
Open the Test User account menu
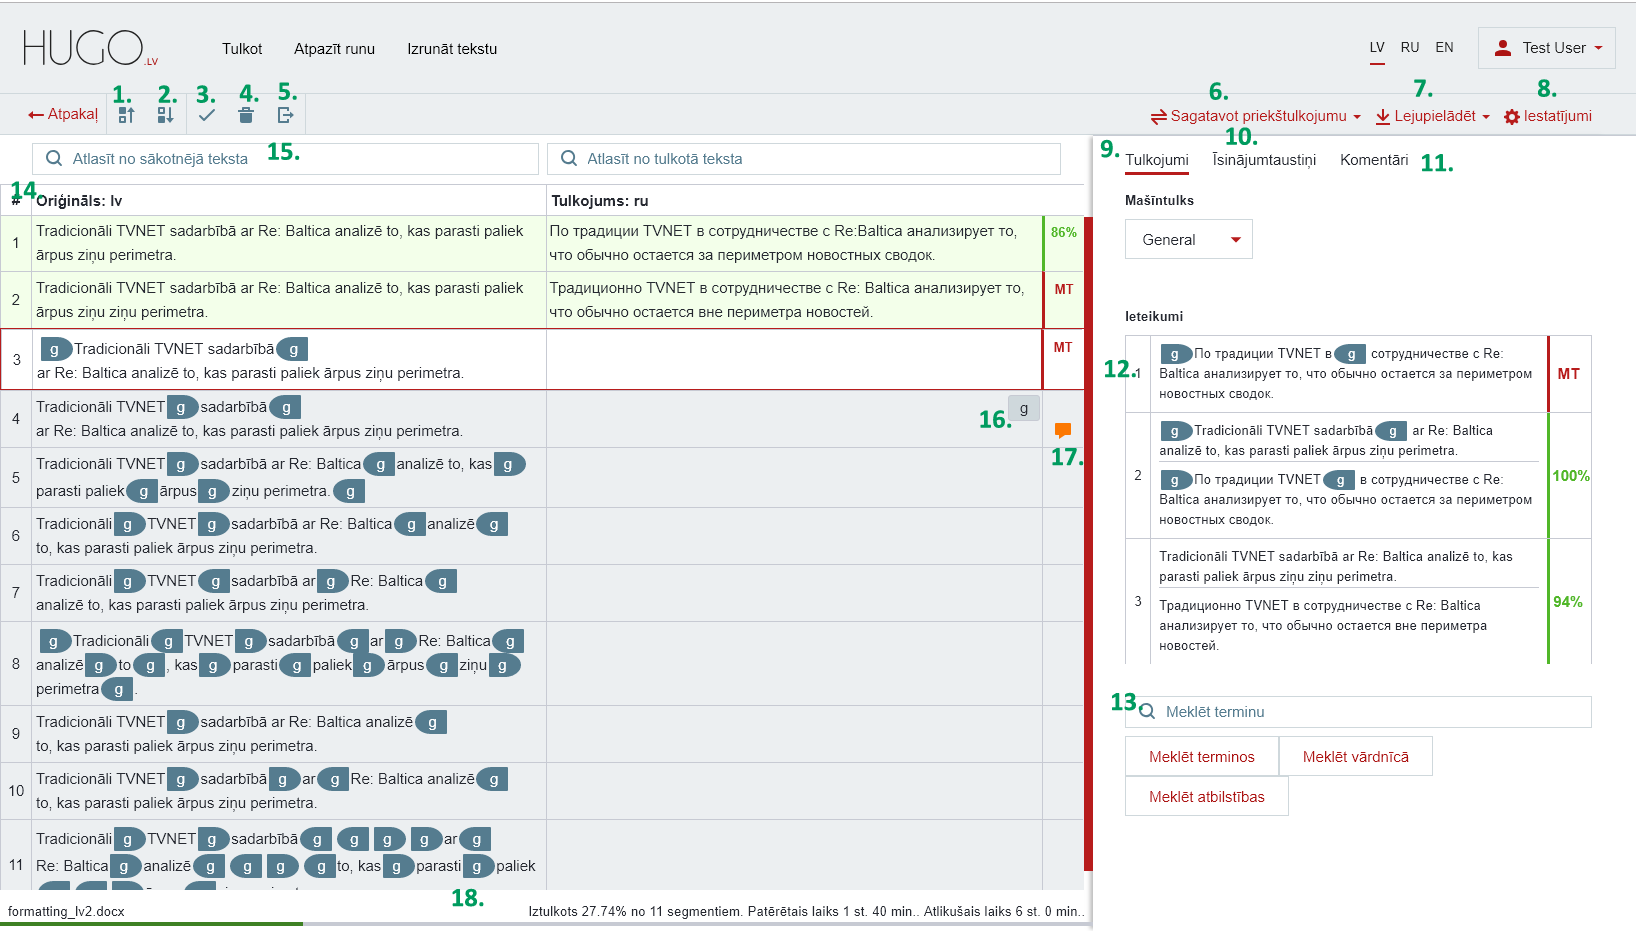coord(1546,48)
